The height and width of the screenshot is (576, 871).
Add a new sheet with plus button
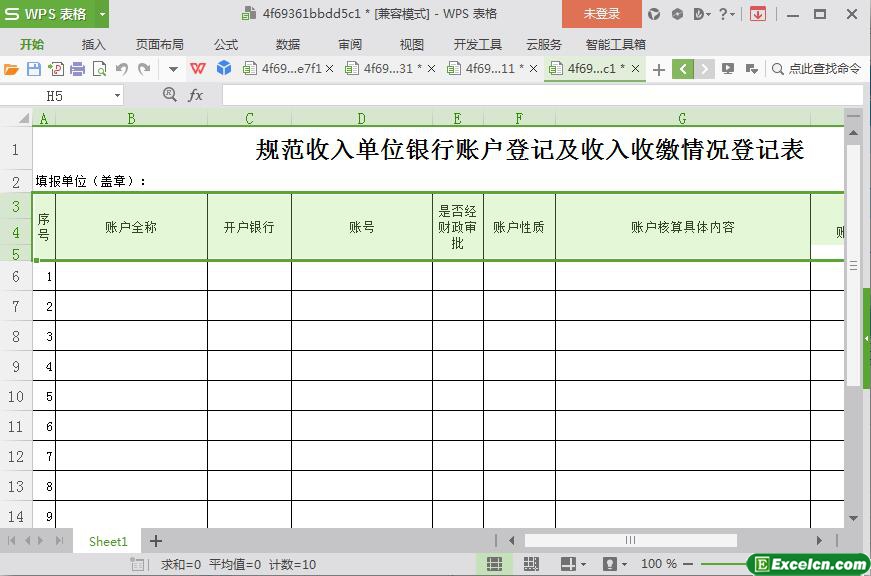(x=156, y=541)
